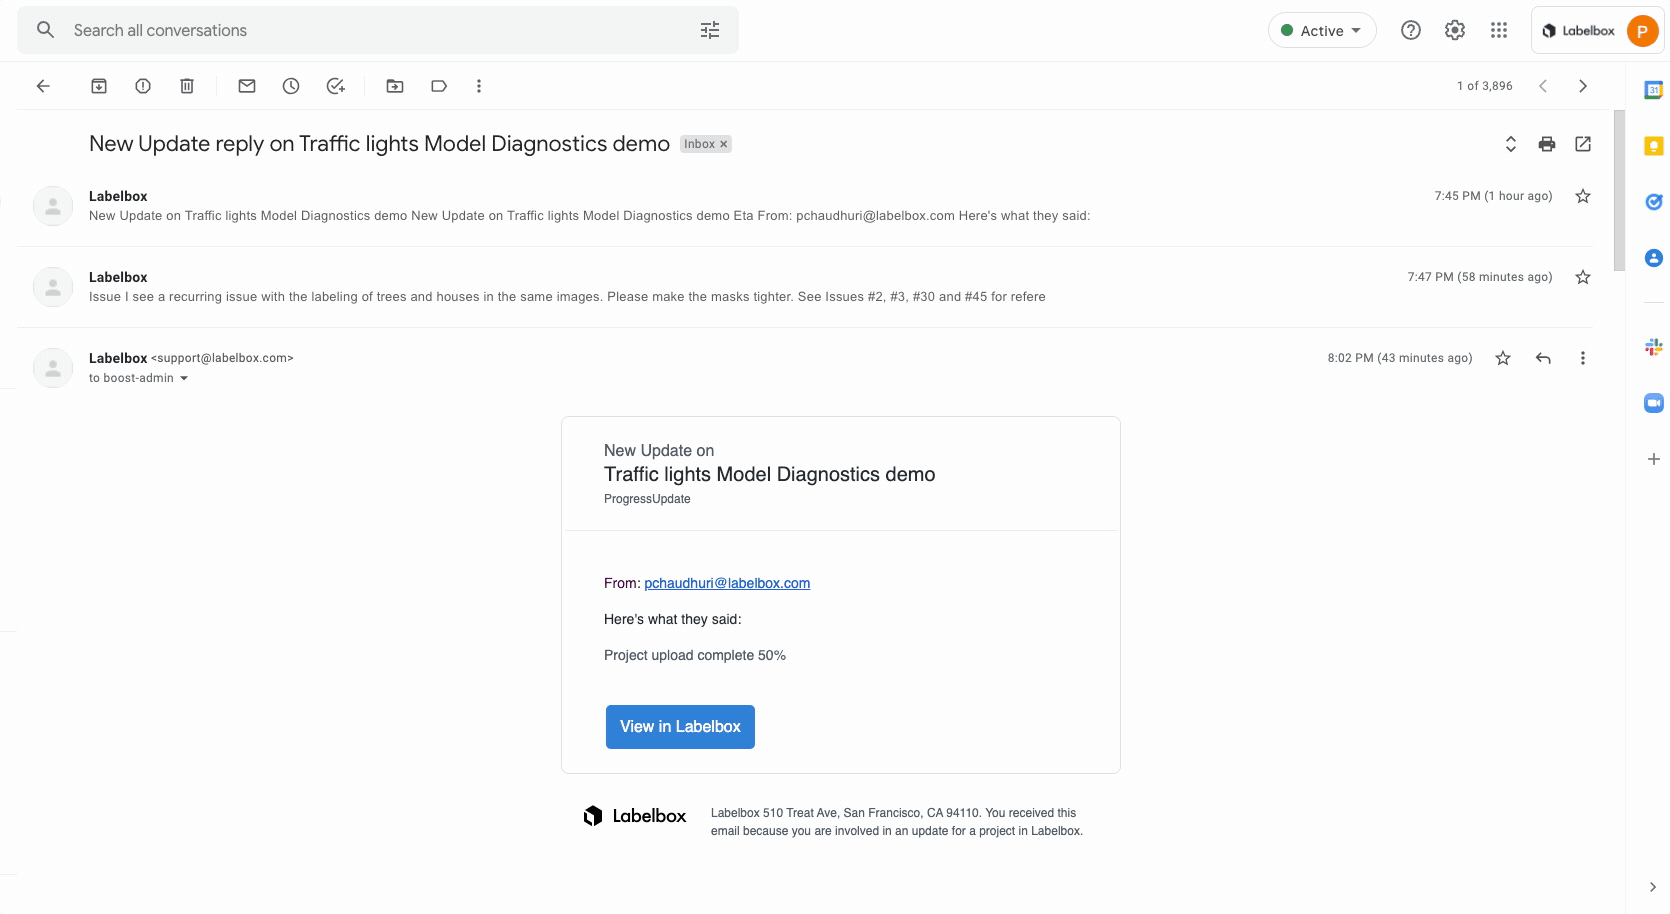Click View in Labelbox button
This screenshot has width=1670, height=914.
(680, 727)
